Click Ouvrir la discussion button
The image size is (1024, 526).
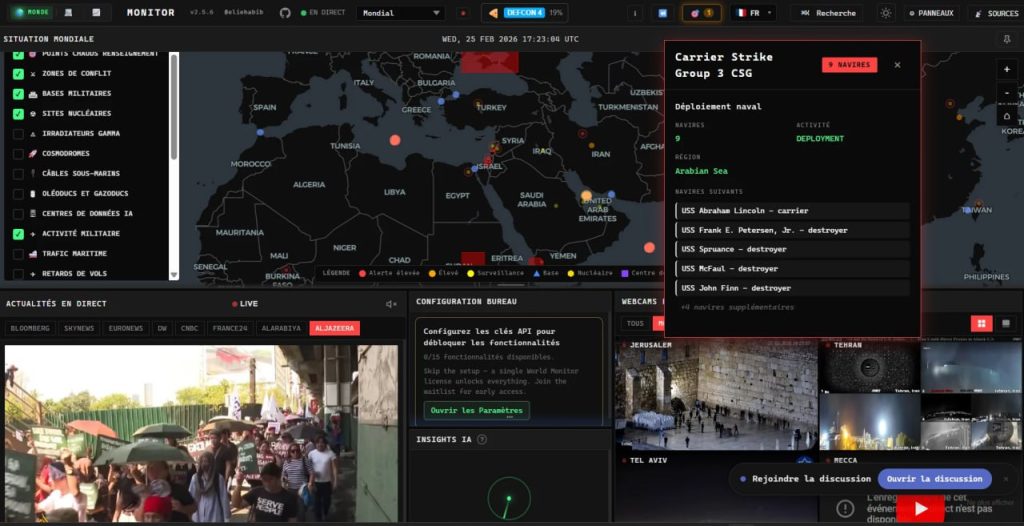point(934,479)
